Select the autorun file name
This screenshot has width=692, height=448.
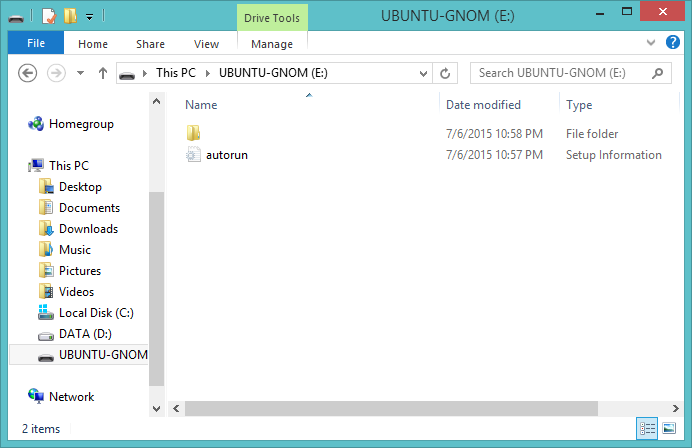click(x=227, y=155)
